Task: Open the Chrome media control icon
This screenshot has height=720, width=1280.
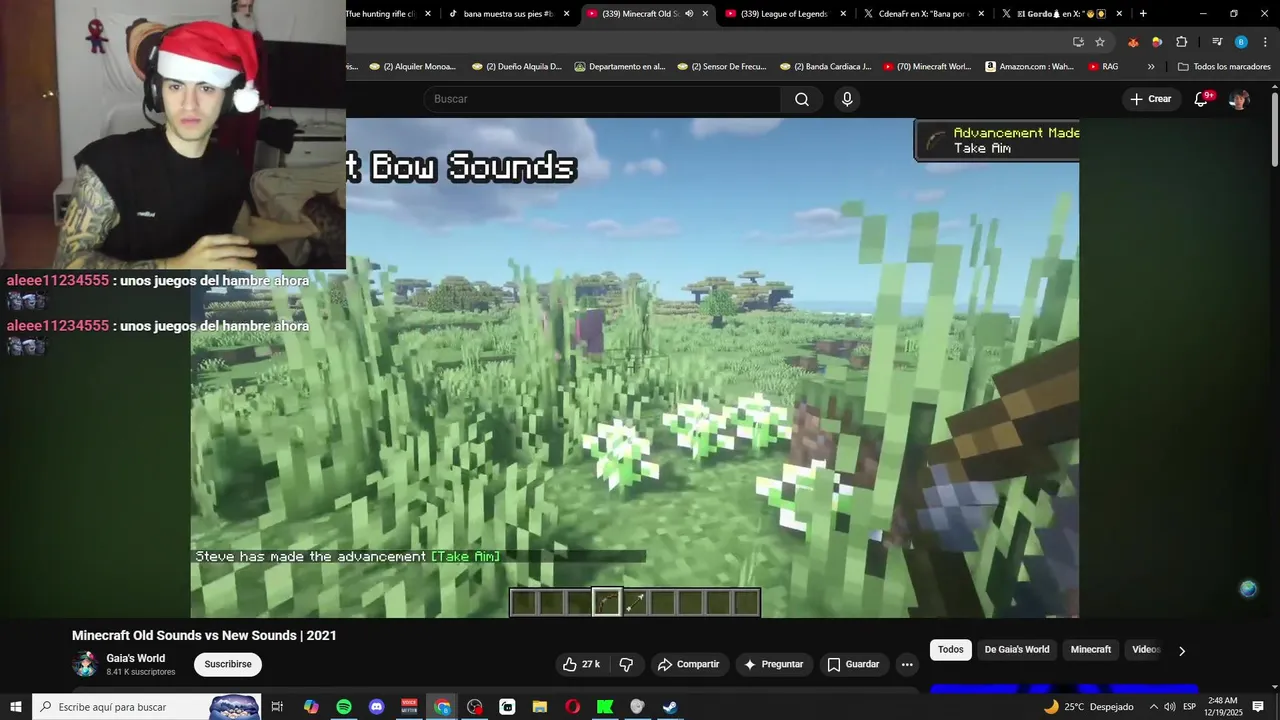Action: (1217, 42)
